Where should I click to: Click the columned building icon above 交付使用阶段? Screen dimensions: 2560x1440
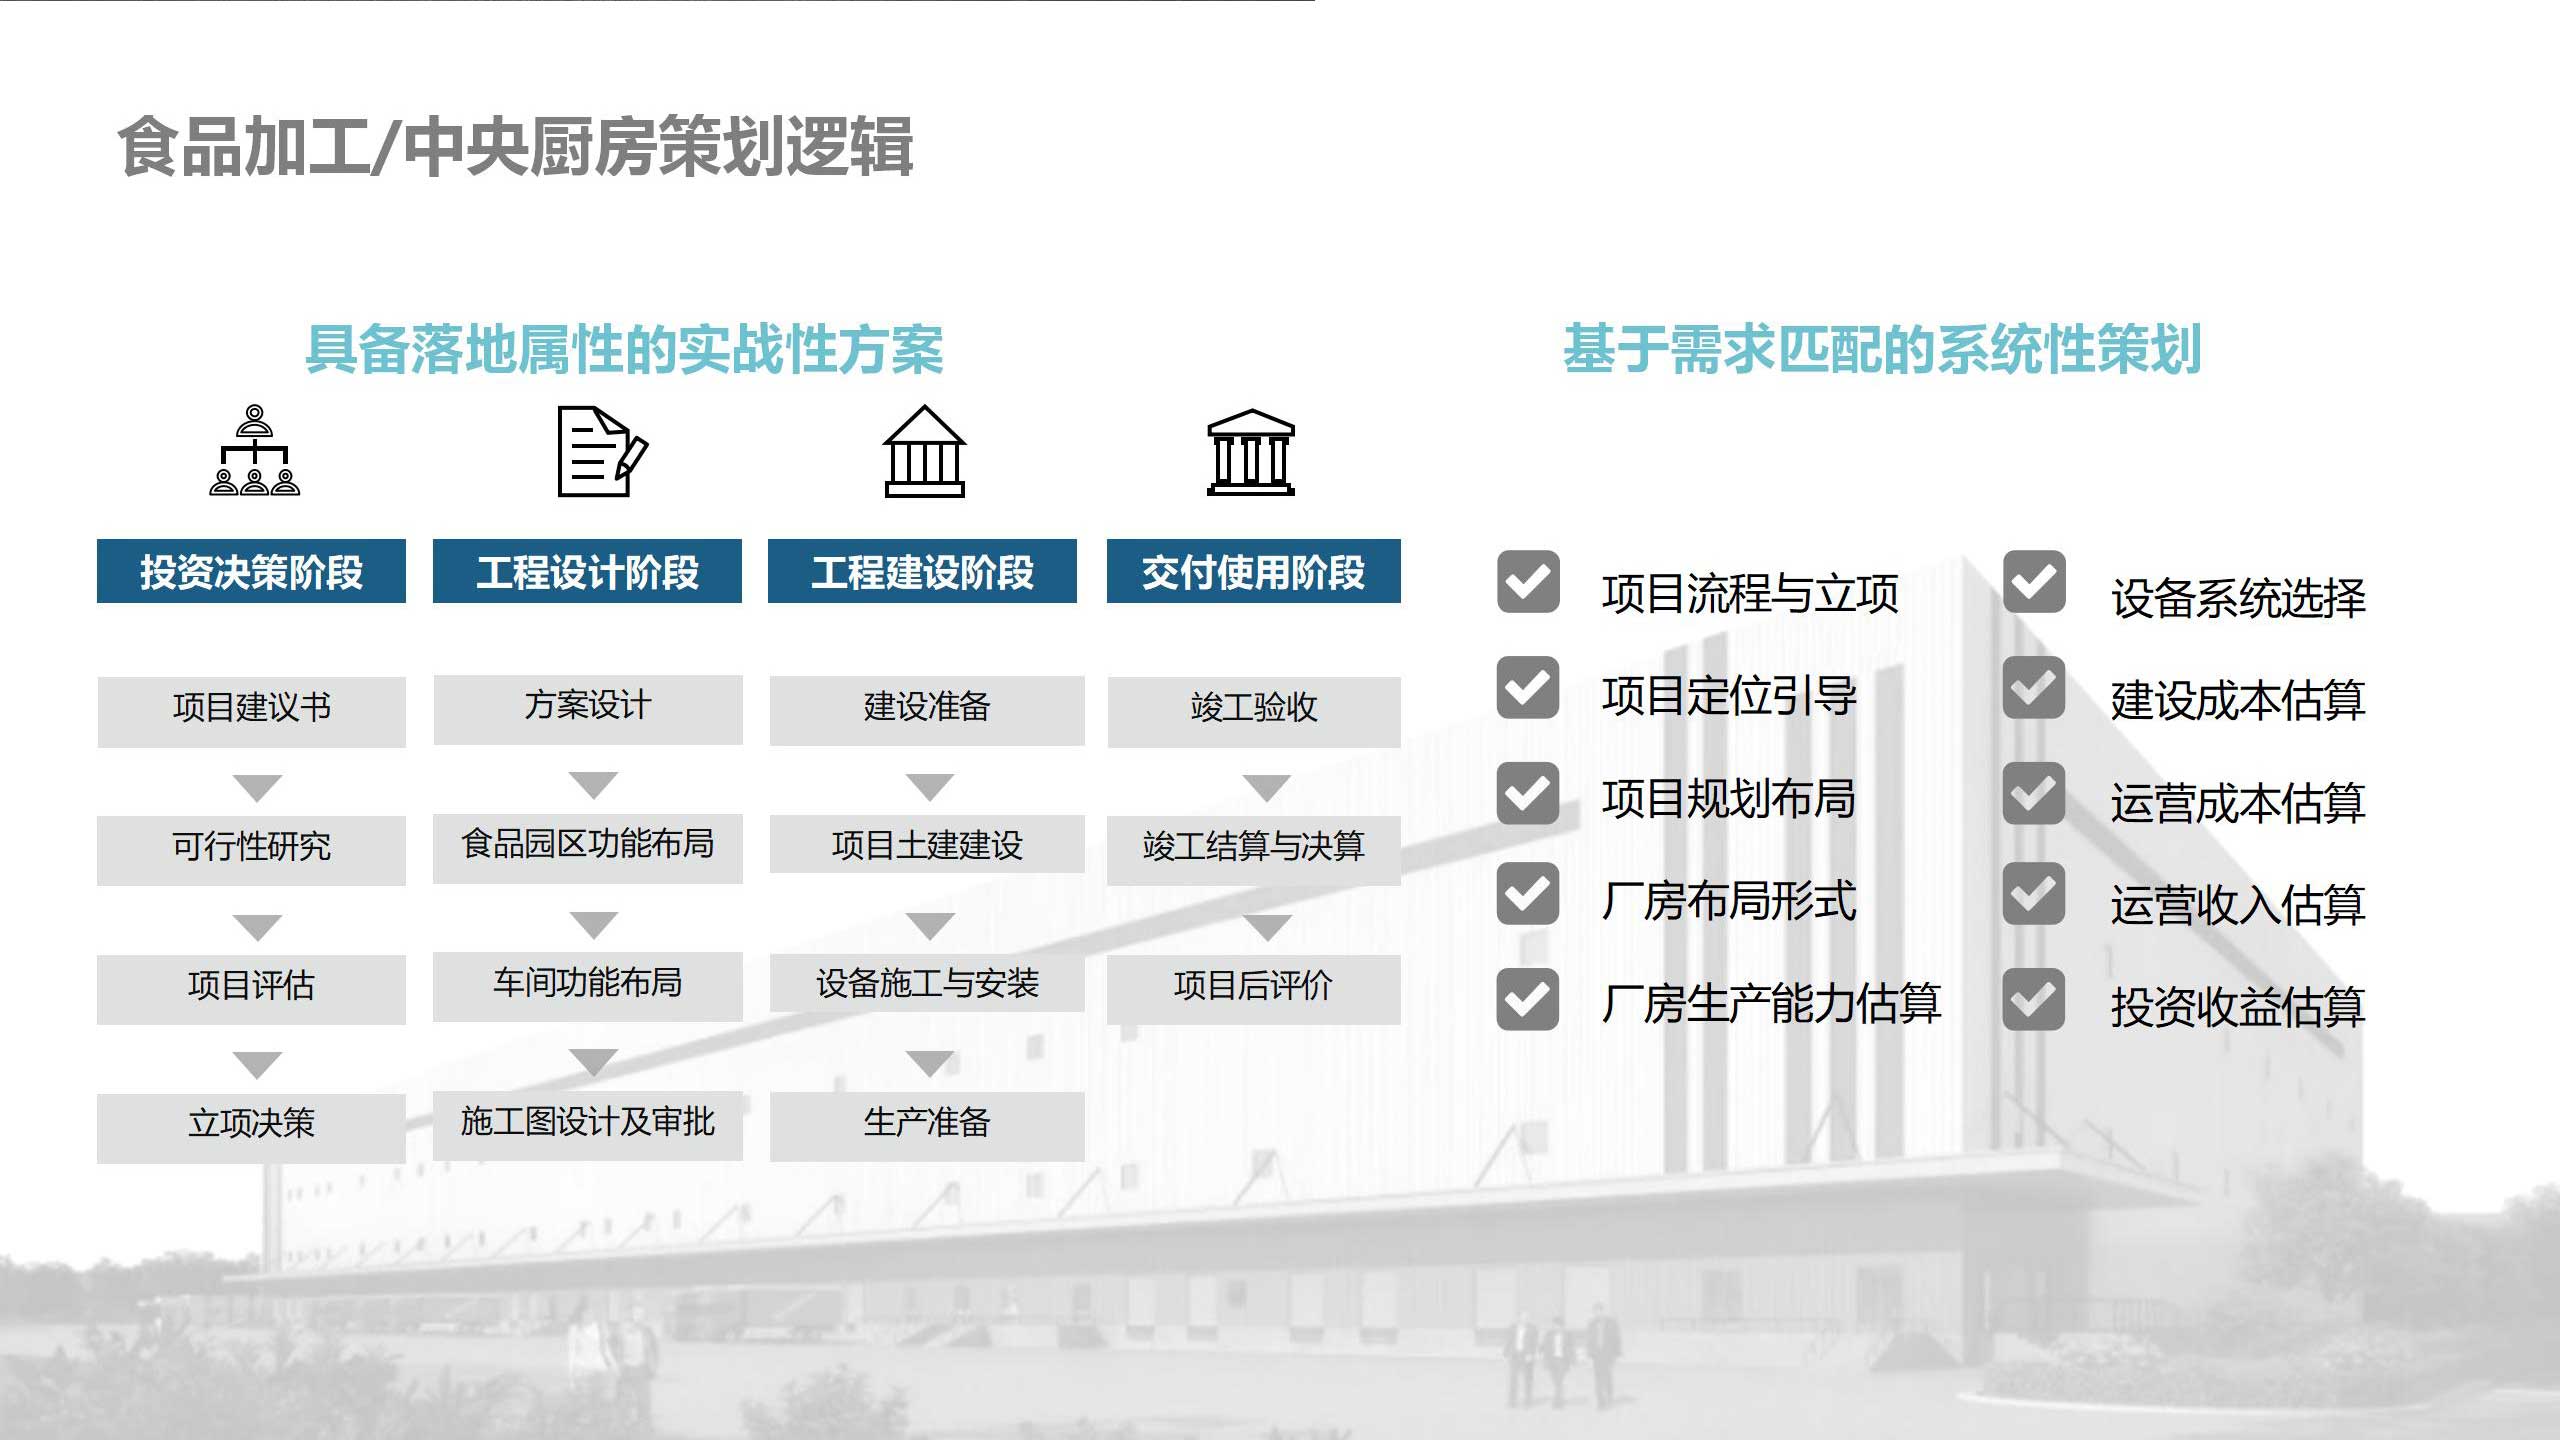pyautogui.click(x=1250, y=452)
